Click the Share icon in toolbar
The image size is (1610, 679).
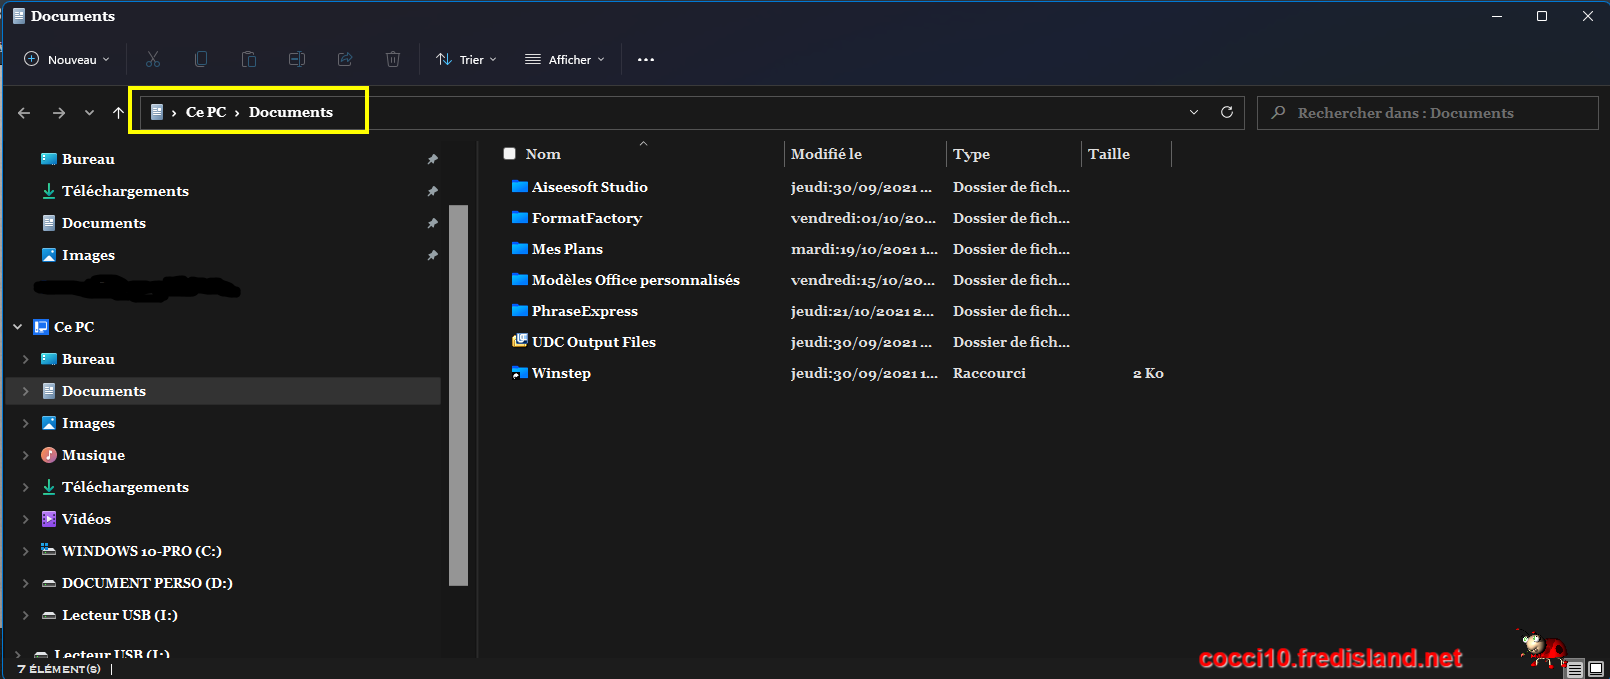(x=345, y=60)
